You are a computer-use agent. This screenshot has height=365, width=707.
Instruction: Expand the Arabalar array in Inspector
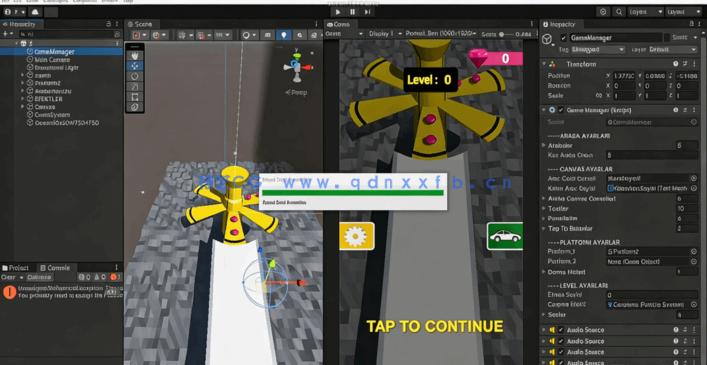click(x=544, y=146)
